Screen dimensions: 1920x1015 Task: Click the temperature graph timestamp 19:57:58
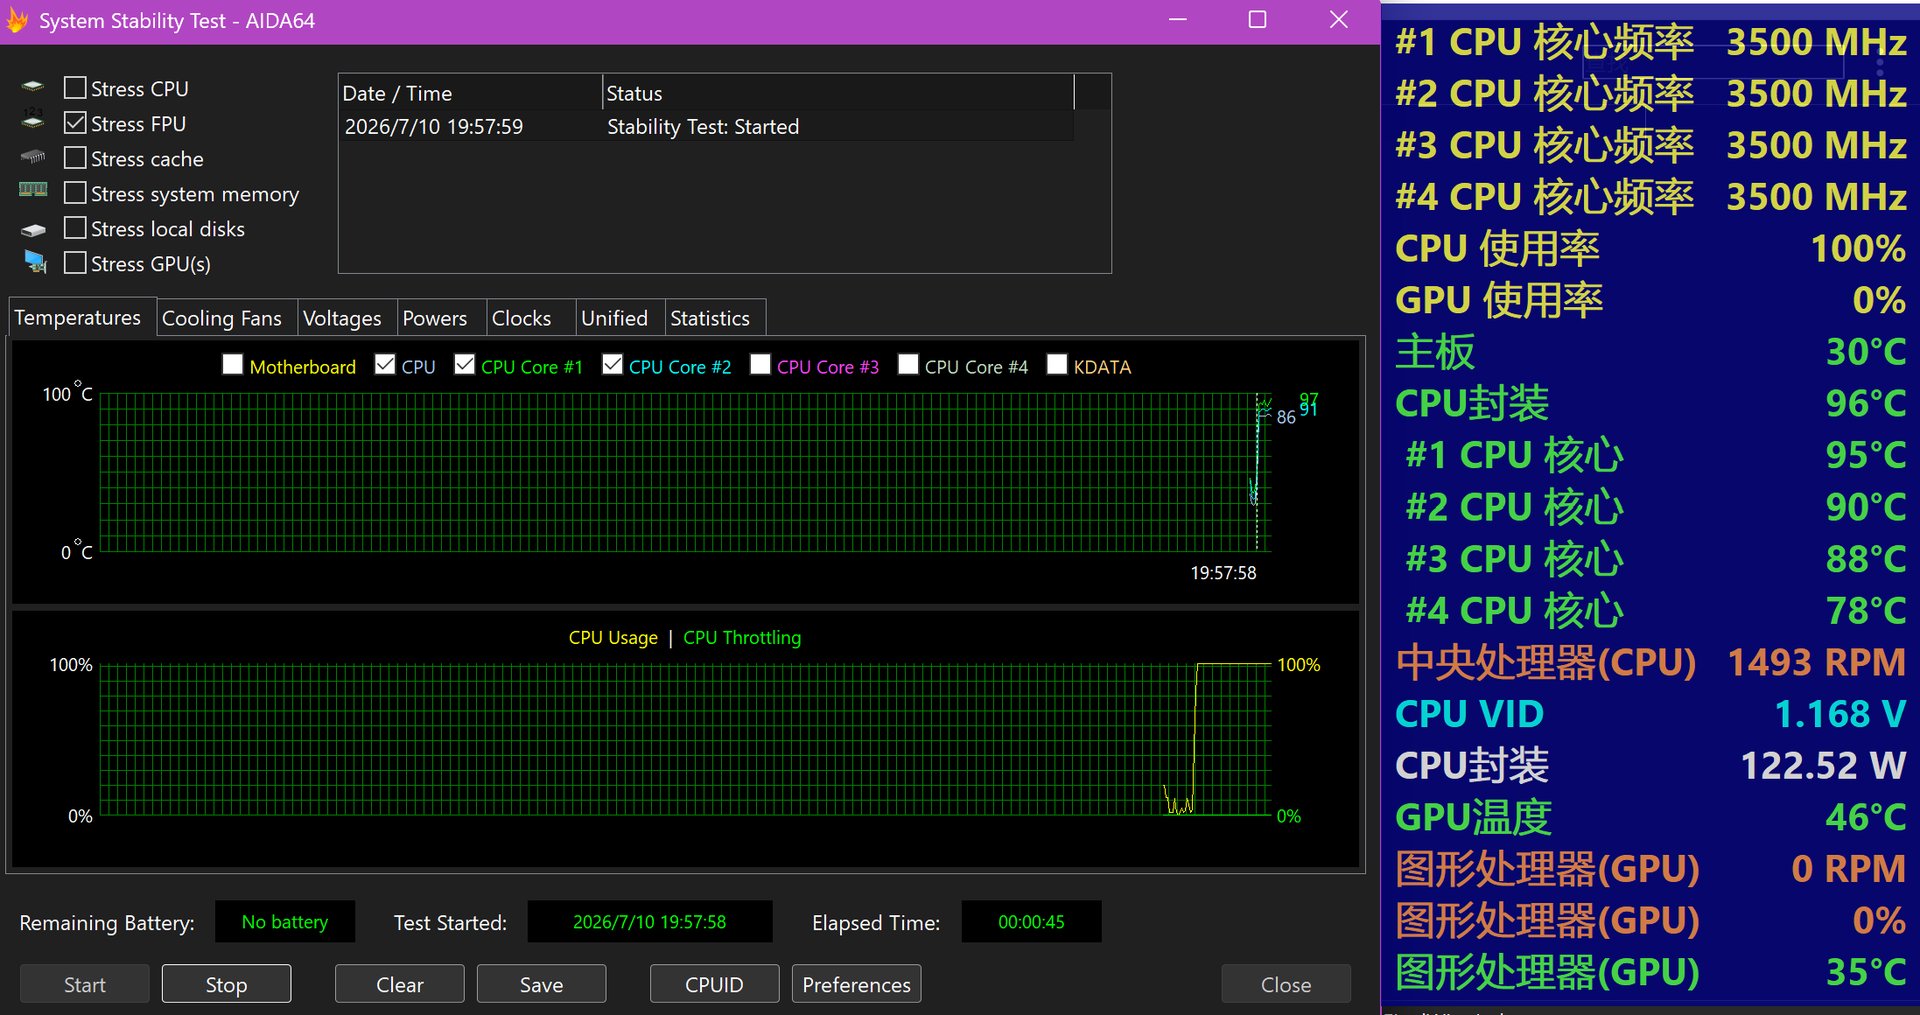tap(1223, 573)
